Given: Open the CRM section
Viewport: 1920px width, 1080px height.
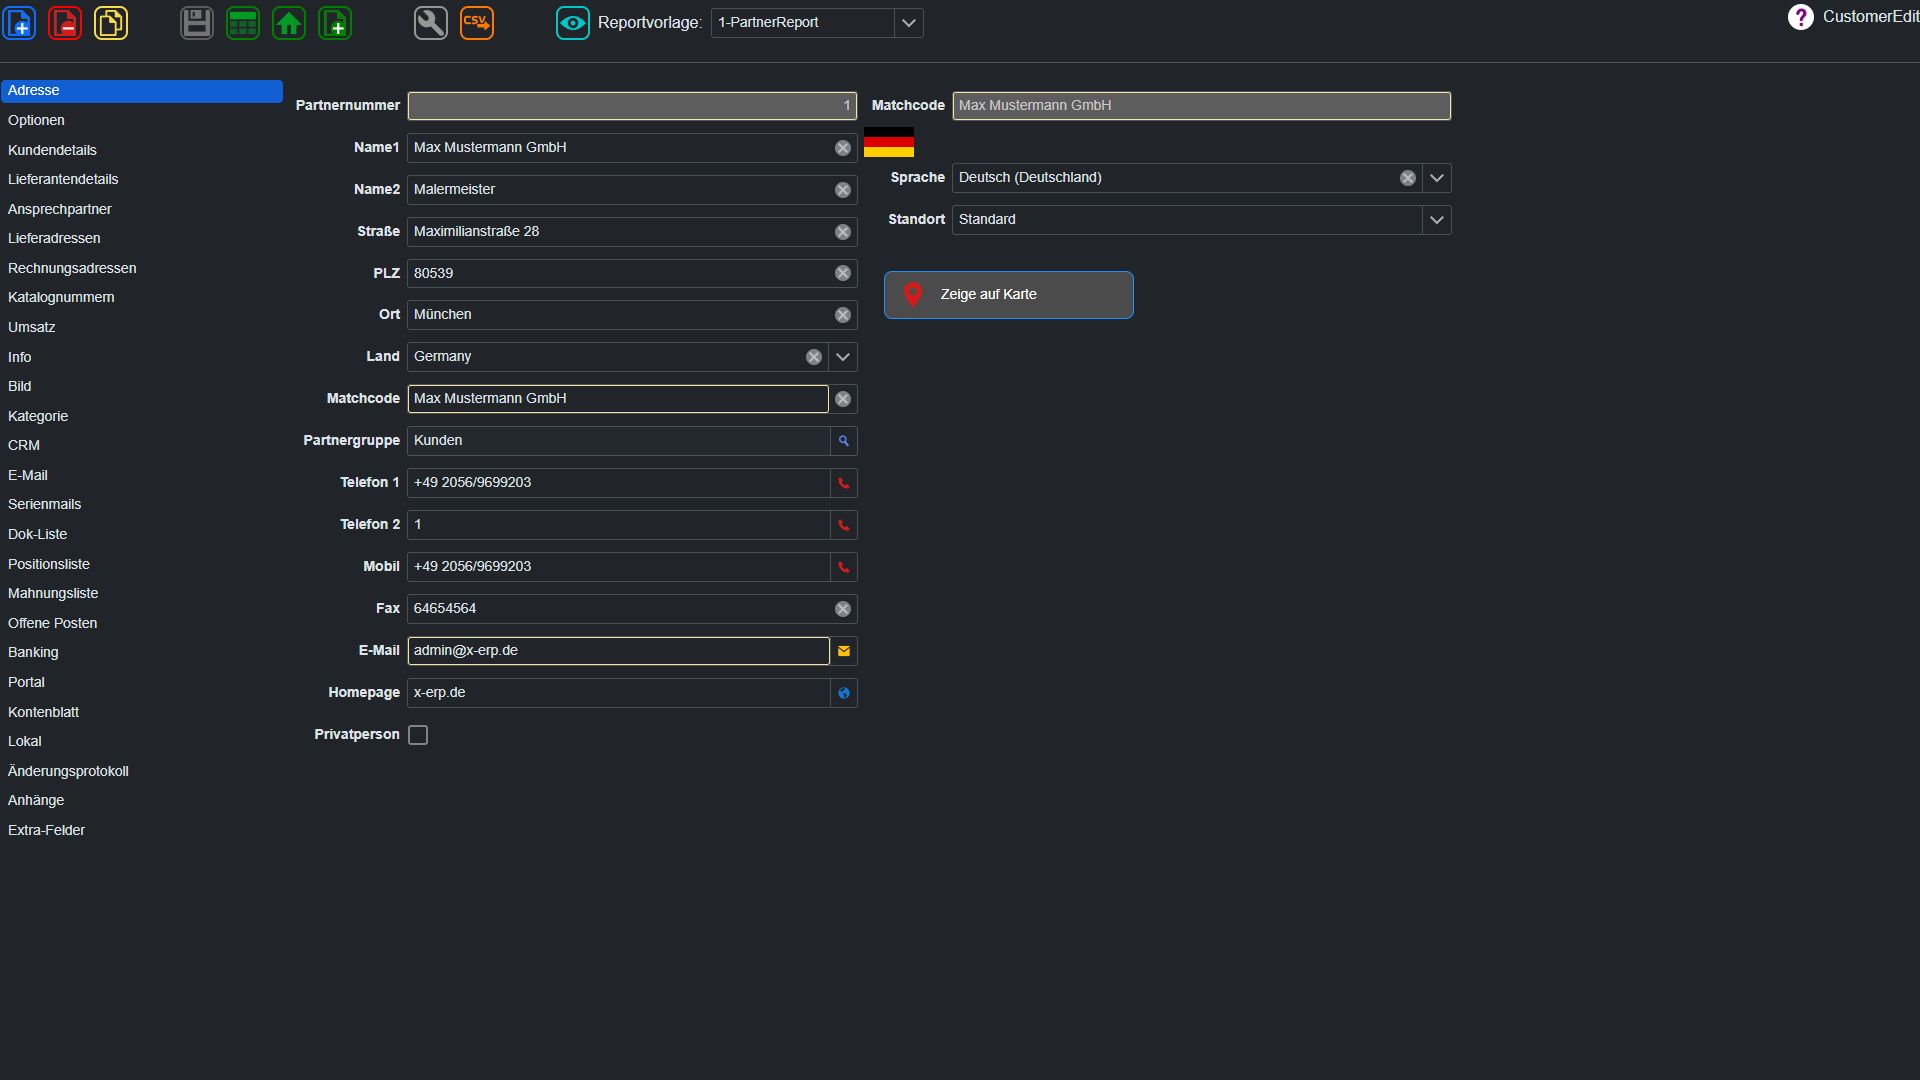Looking at the screenshot, I should coord(24,445).
